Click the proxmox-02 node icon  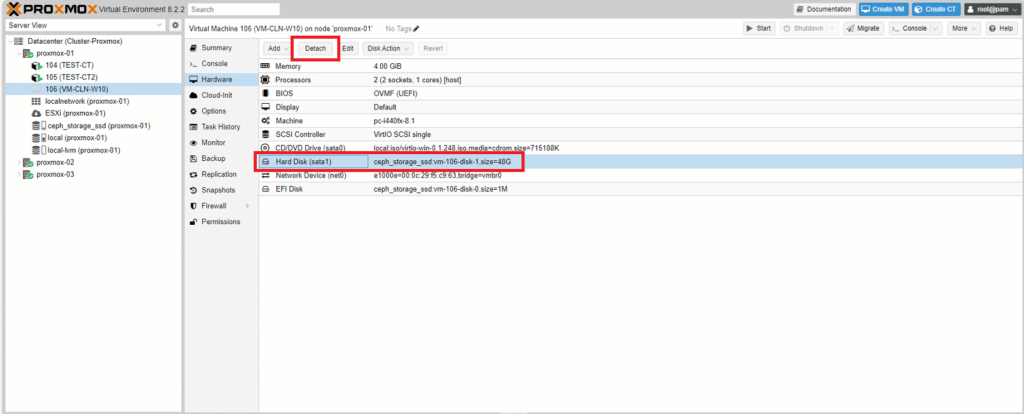click(28, 163)
